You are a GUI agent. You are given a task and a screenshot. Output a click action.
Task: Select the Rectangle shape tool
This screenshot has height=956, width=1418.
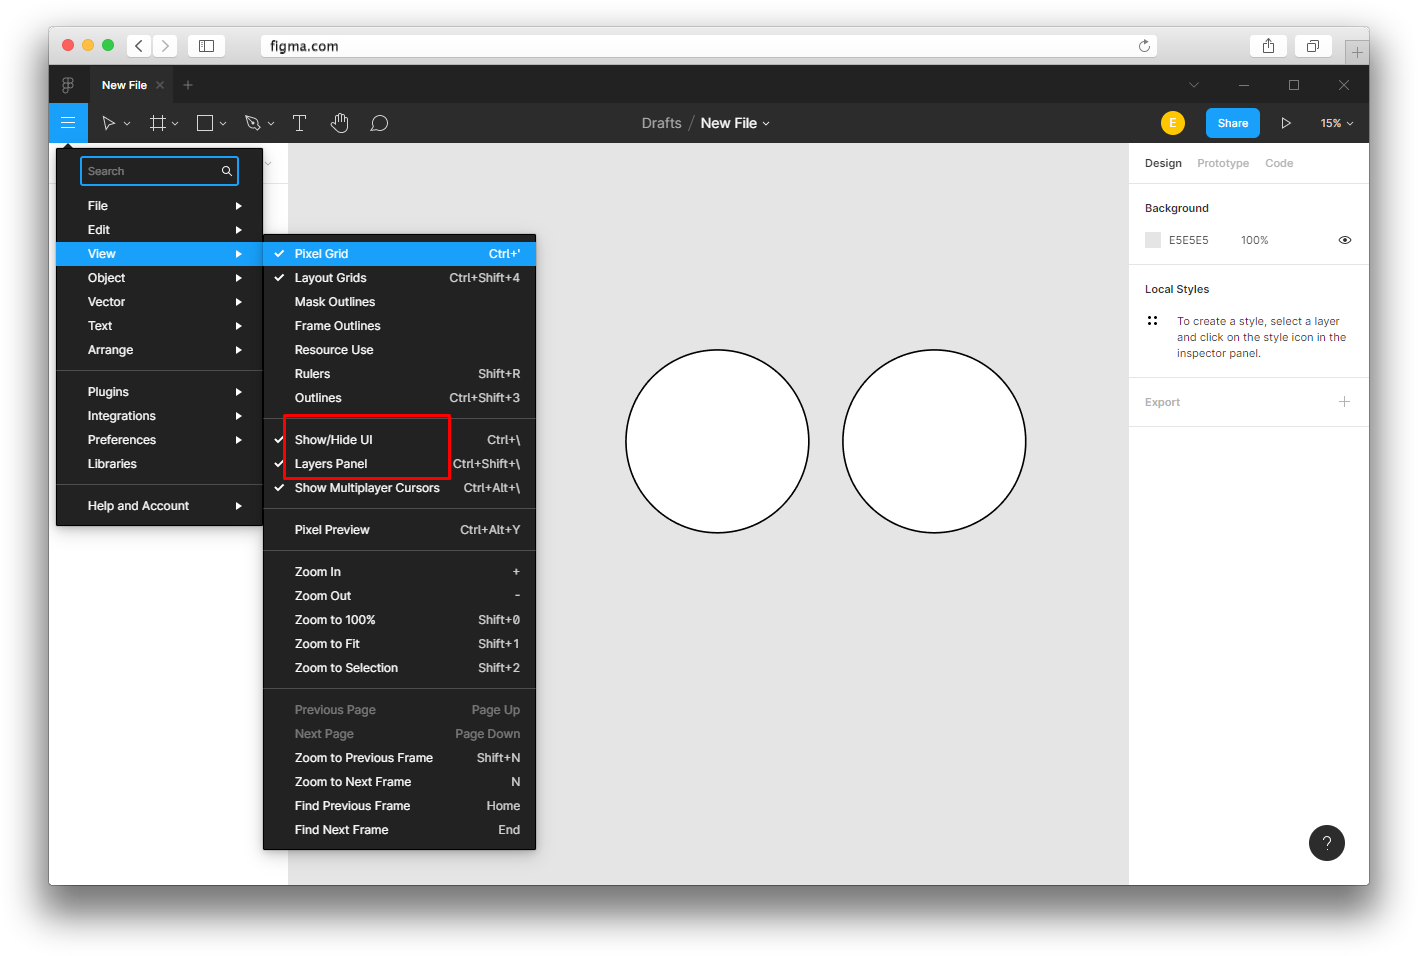click(205, 123)
